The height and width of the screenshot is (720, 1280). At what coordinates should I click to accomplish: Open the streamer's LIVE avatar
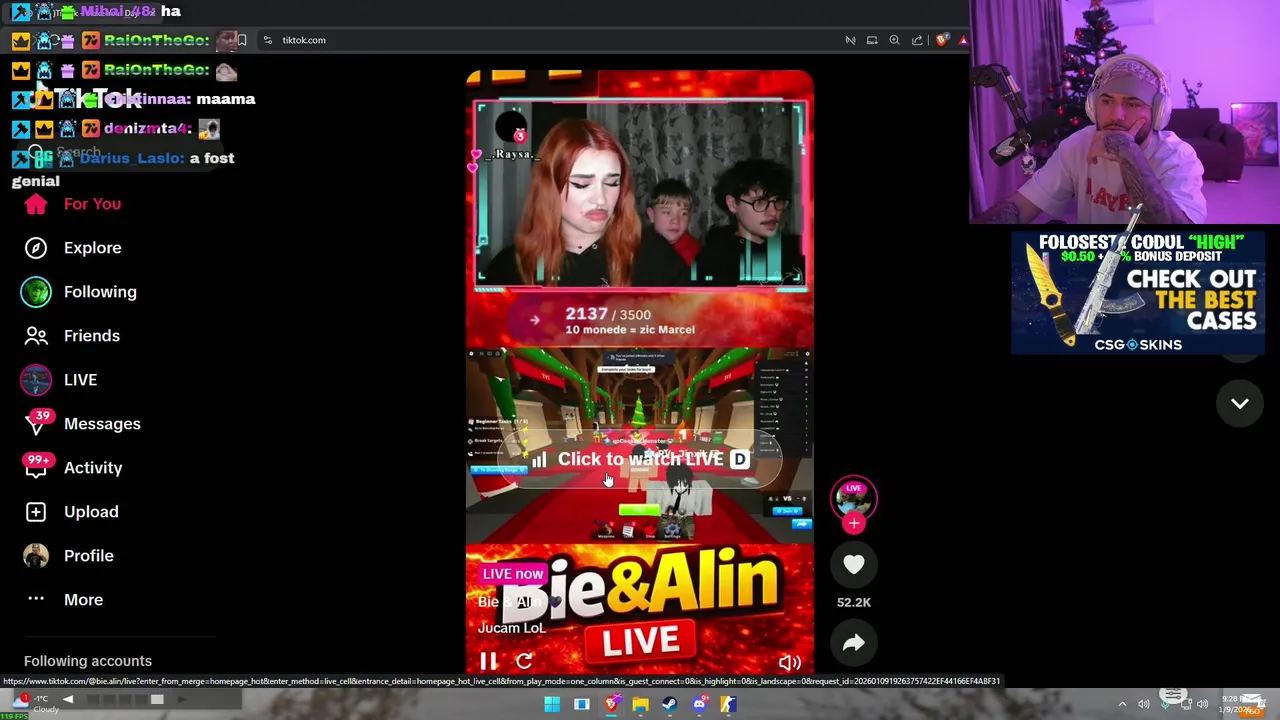click(x=853, y=497)
